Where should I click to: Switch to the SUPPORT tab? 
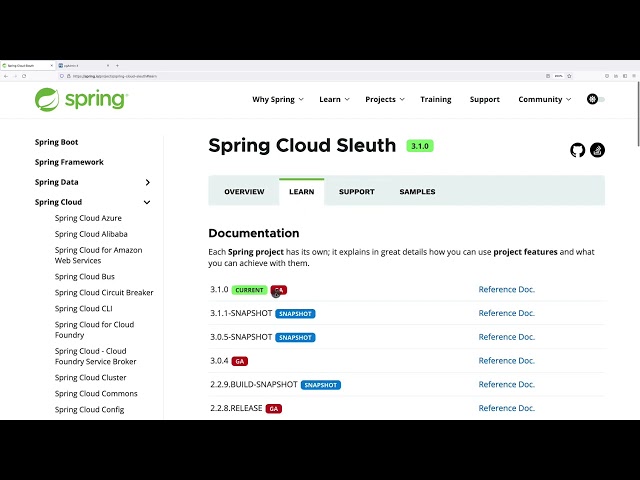[356, 192]
